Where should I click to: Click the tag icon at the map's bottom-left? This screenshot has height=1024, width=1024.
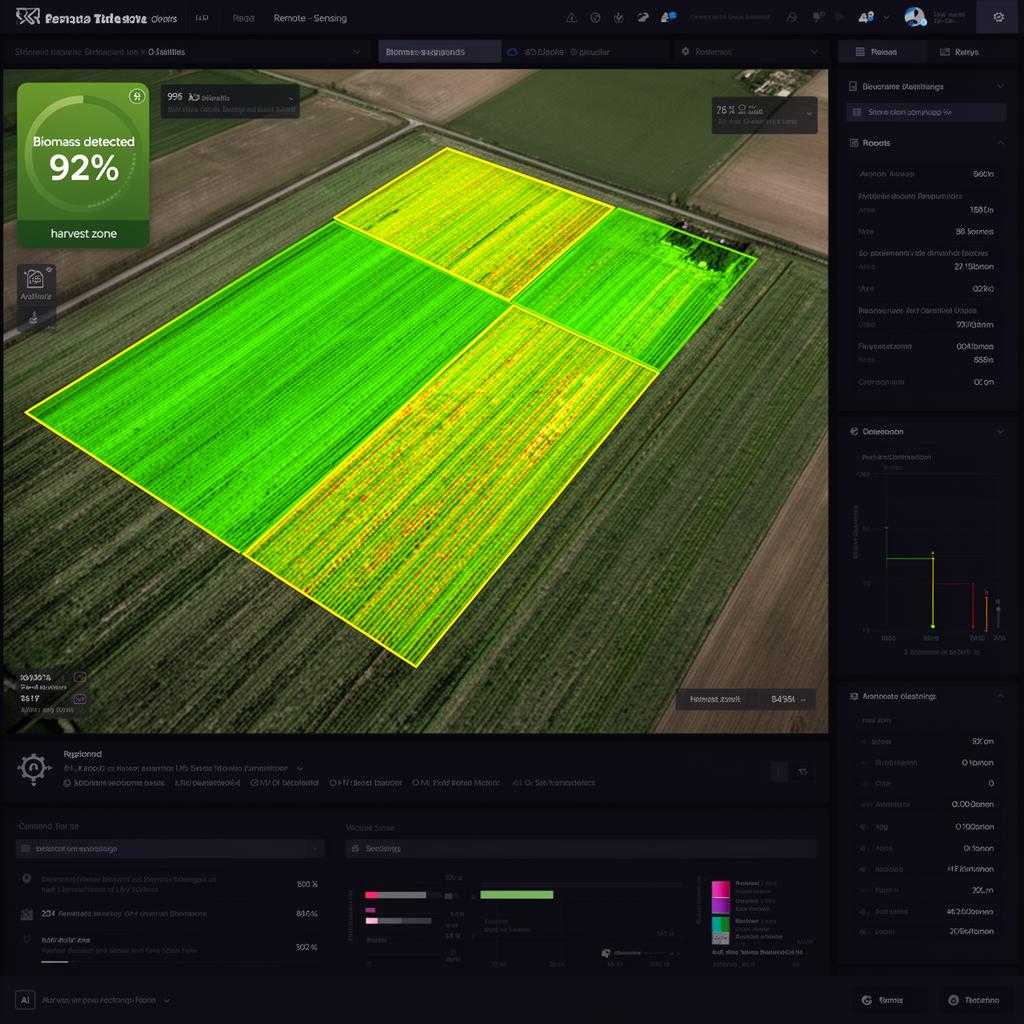(x=80, y=677)
